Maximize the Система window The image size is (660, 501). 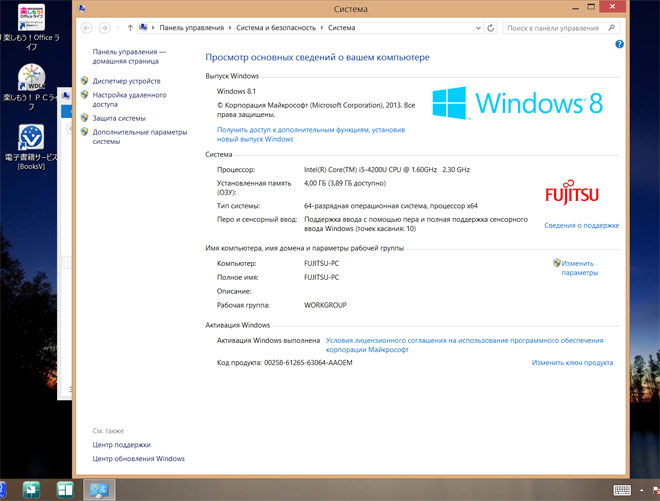pyautogui.click(x=591, y=7)
